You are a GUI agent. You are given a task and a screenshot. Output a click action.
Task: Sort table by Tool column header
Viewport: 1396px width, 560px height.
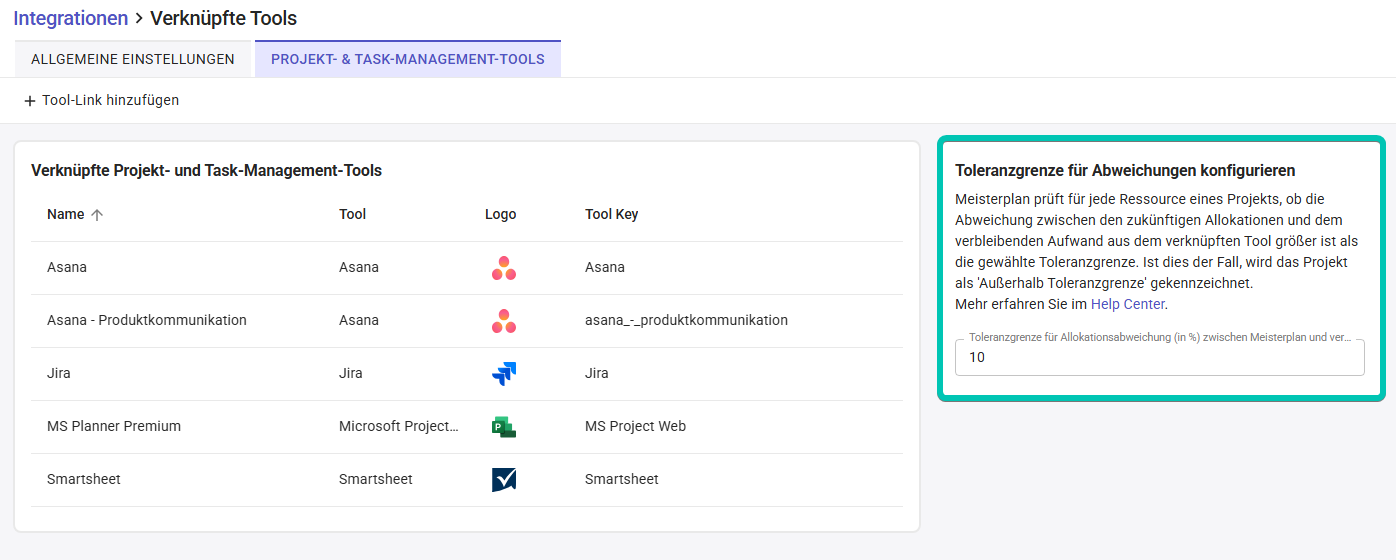(x=353, y=214)
